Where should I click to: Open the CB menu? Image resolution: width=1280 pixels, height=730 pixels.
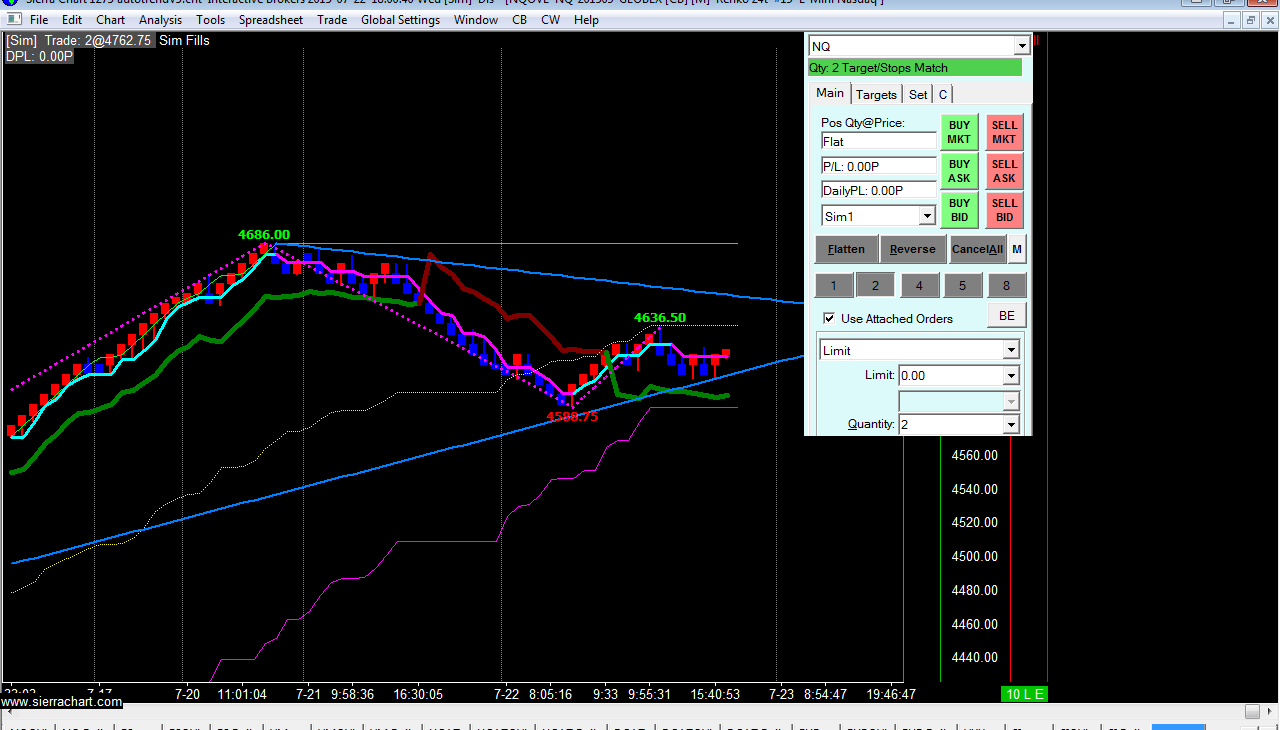coord(520,20)
